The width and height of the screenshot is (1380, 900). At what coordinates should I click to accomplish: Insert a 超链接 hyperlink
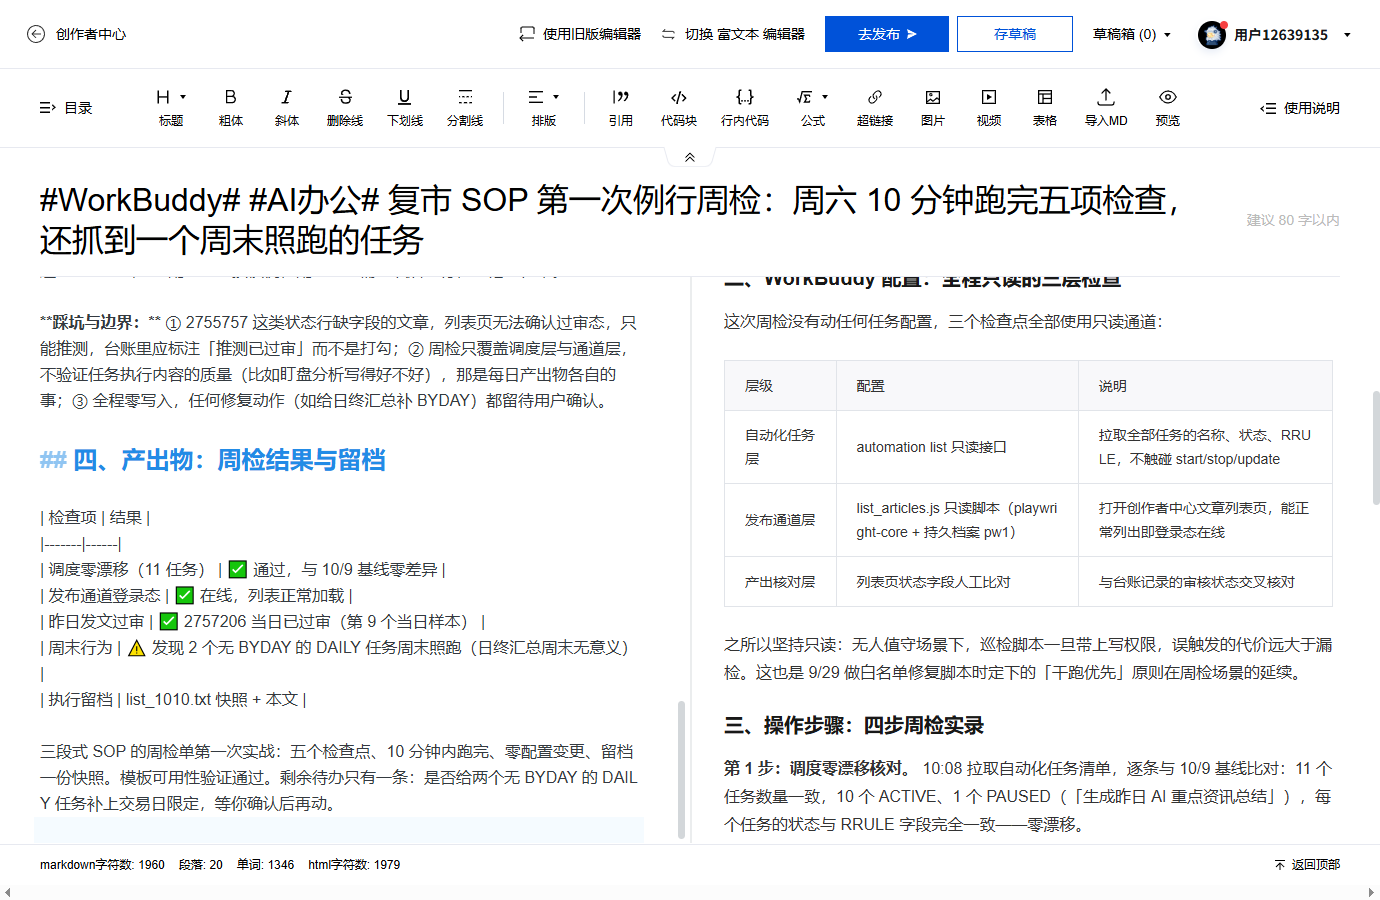(x=875, y=107)
